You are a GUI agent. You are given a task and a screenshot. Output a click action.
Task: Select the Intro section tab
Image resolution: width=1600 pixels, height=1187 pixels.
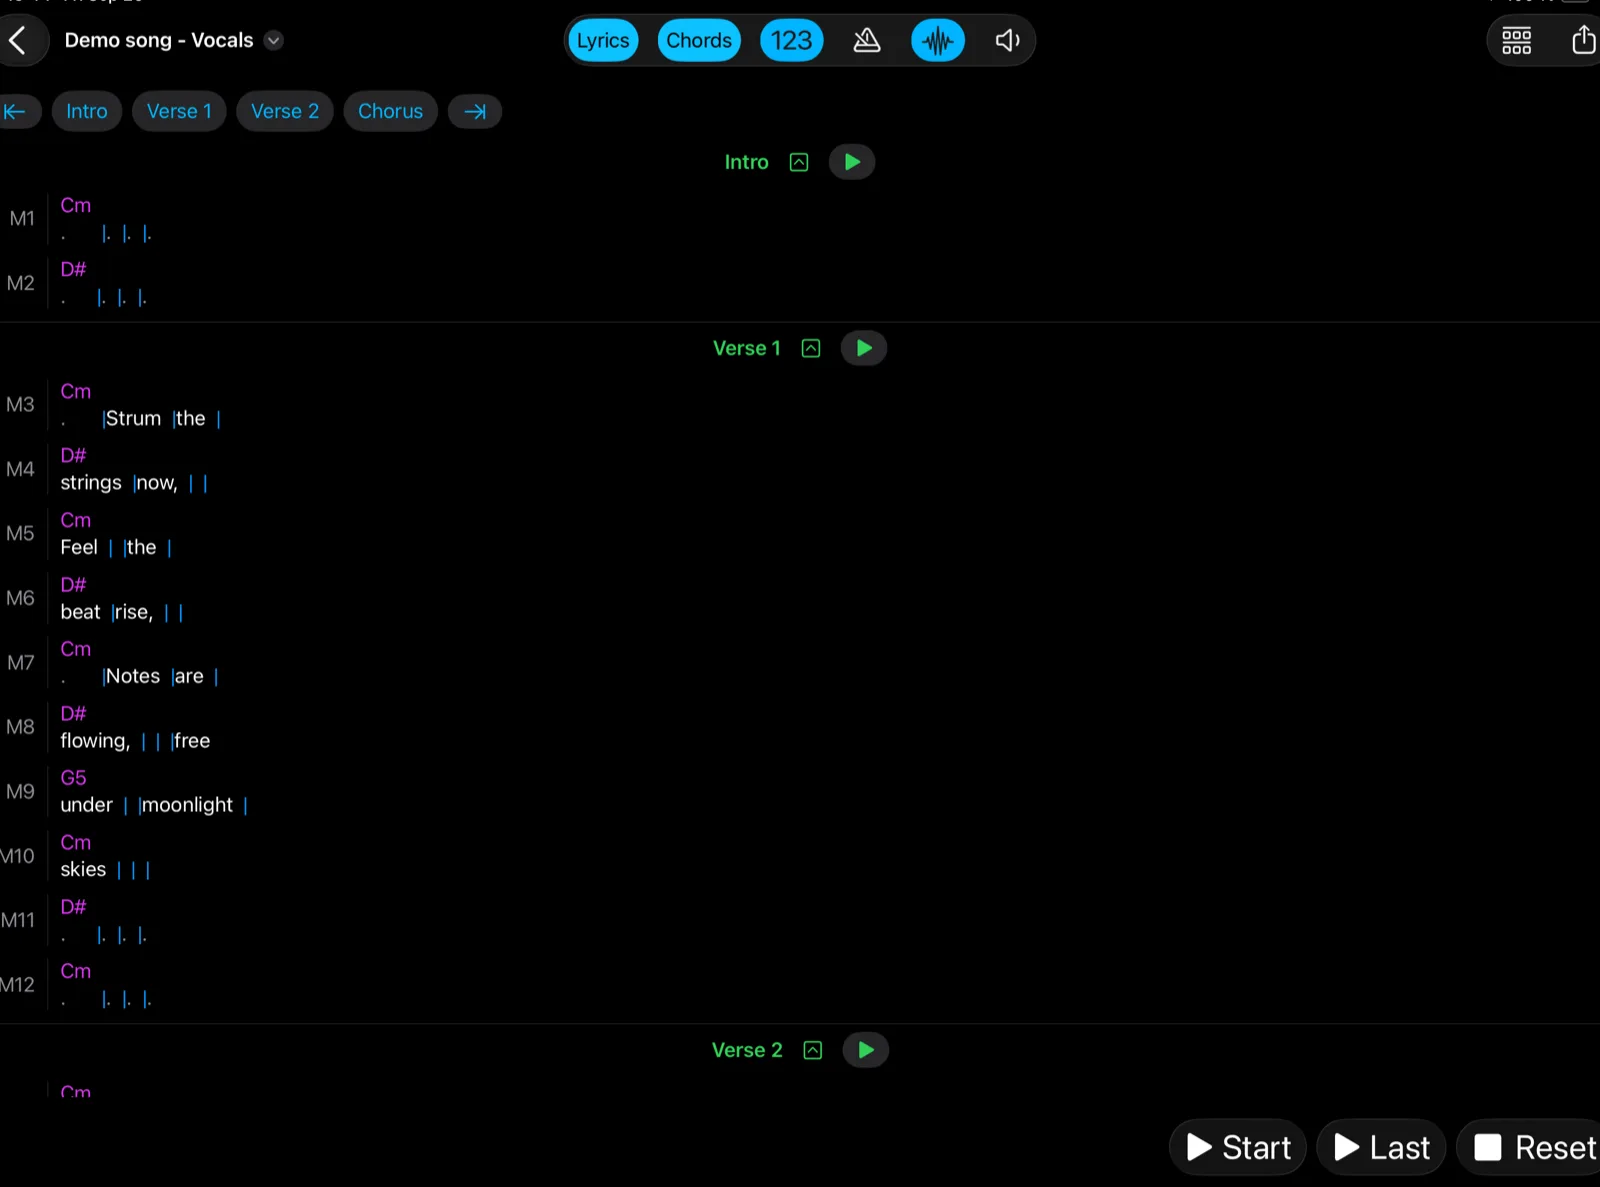point(87,111)
